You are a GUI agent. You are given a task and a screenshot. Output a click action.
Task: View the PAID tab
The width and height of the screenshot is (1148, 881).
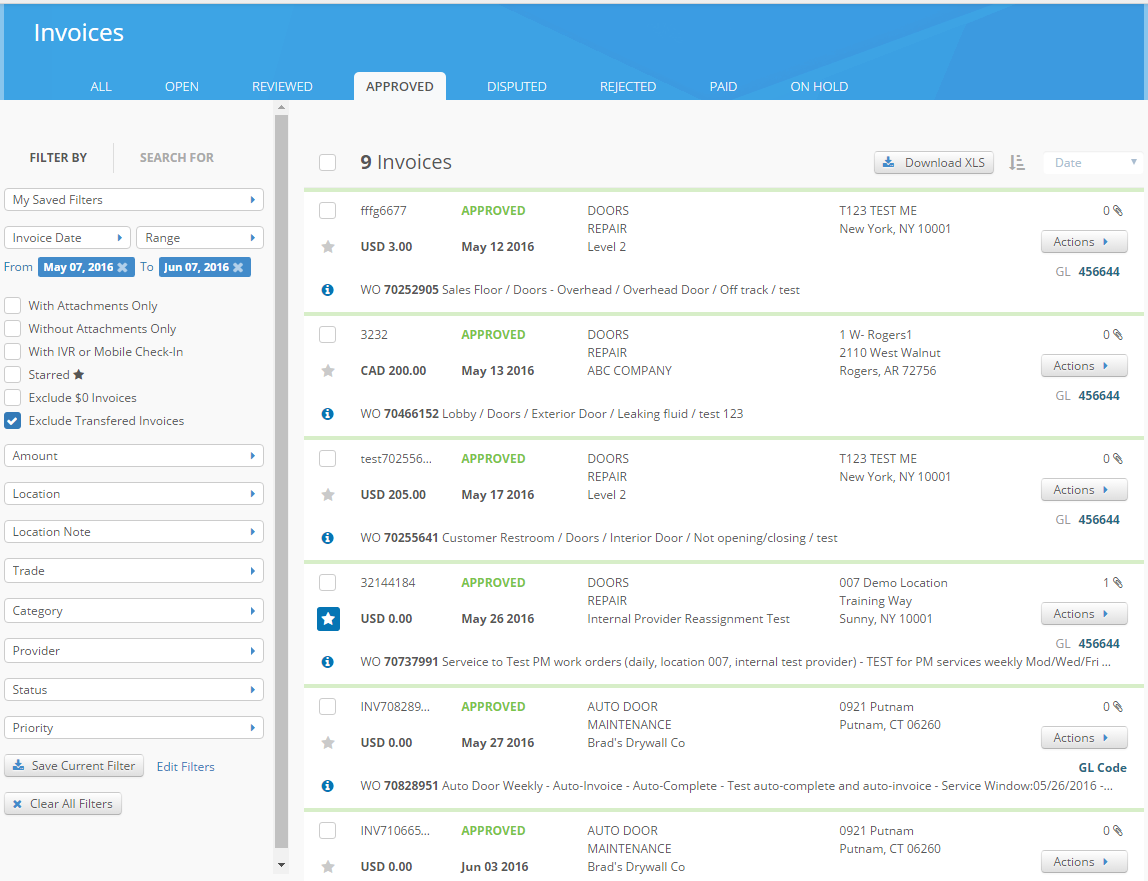point(723,86)
